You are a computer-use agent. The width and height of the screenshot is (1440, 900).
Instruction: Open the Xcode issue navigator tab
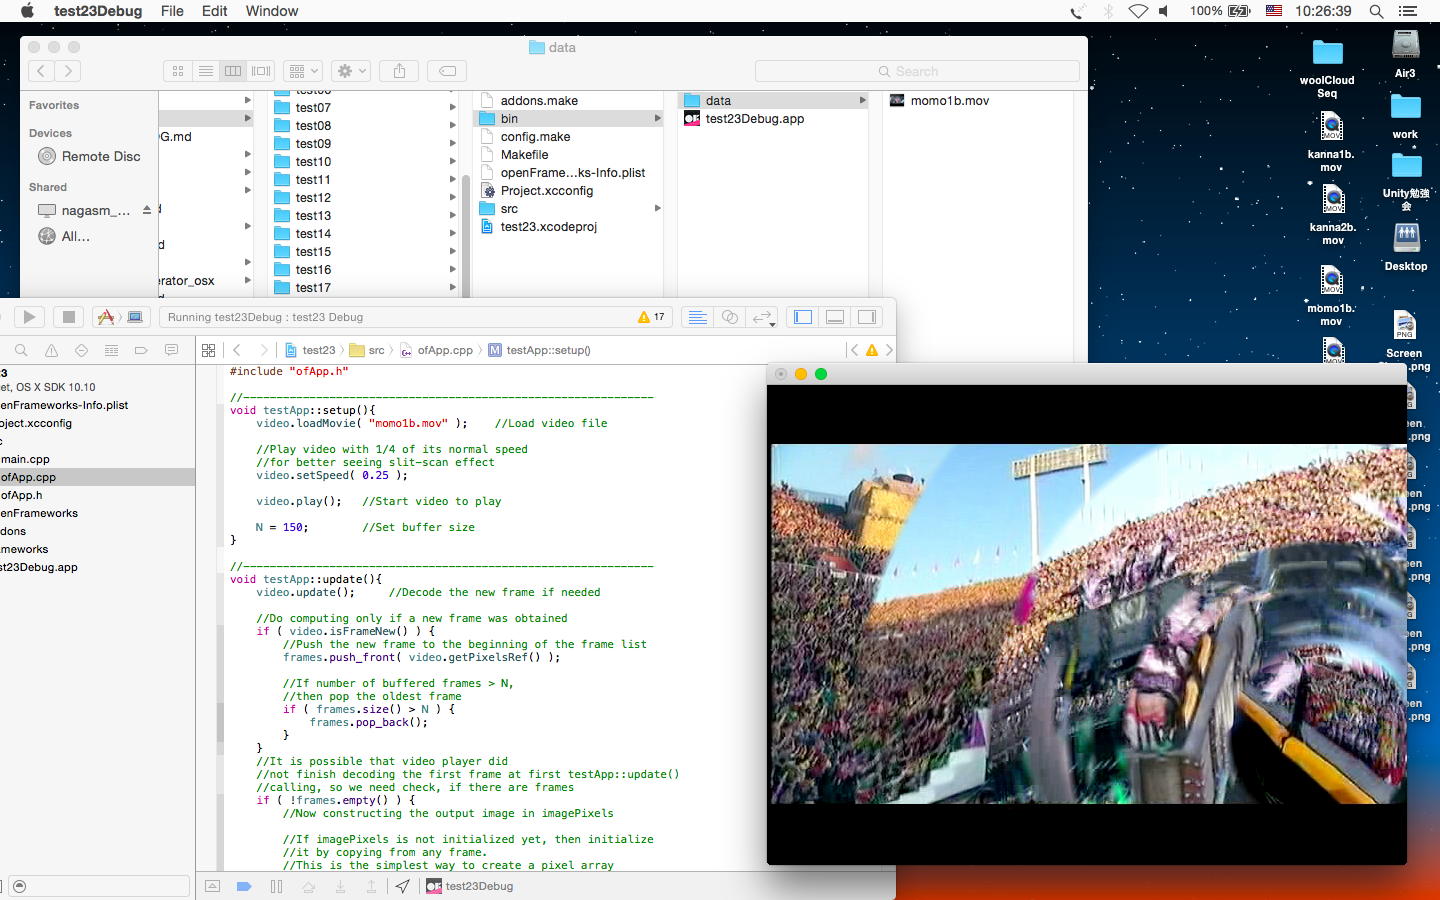[51, 350]
